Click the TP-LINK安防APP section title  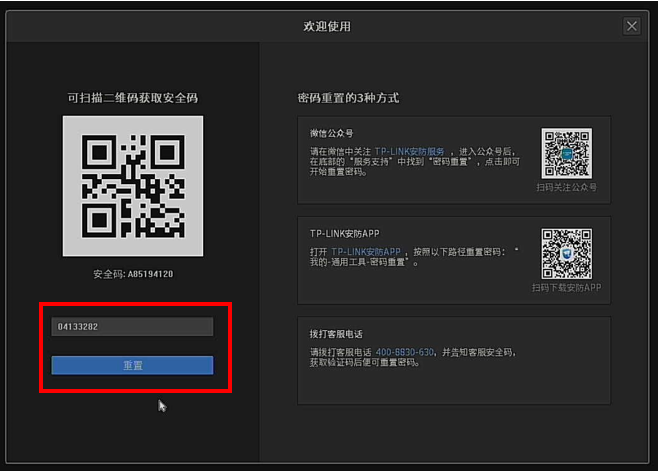pyautogui.click(x=345, y=234)
